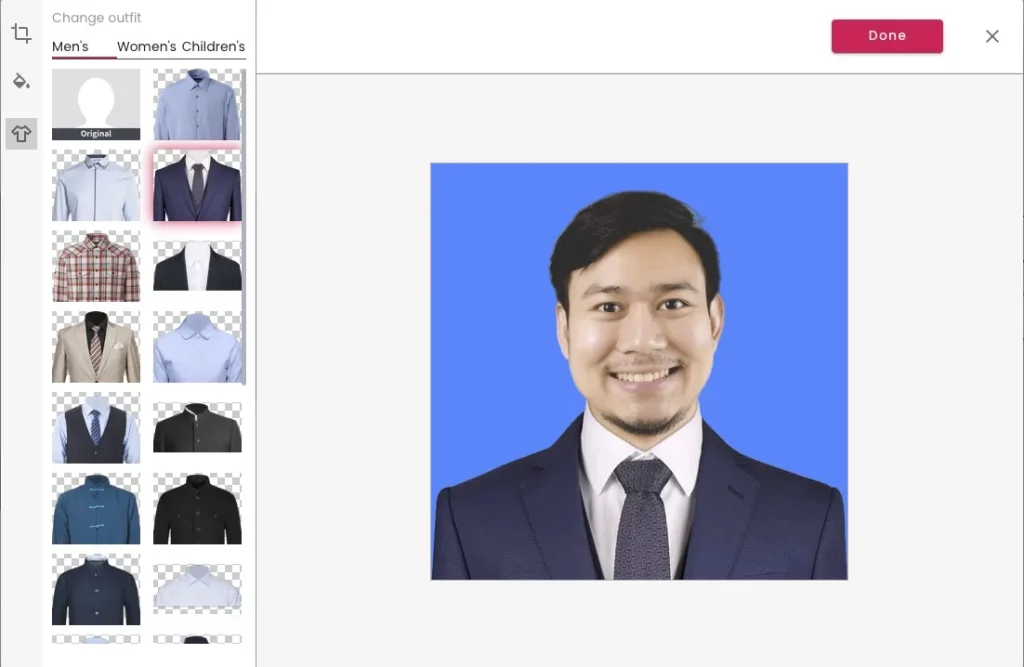Close the editor with the X icon

tap(992, 36)
